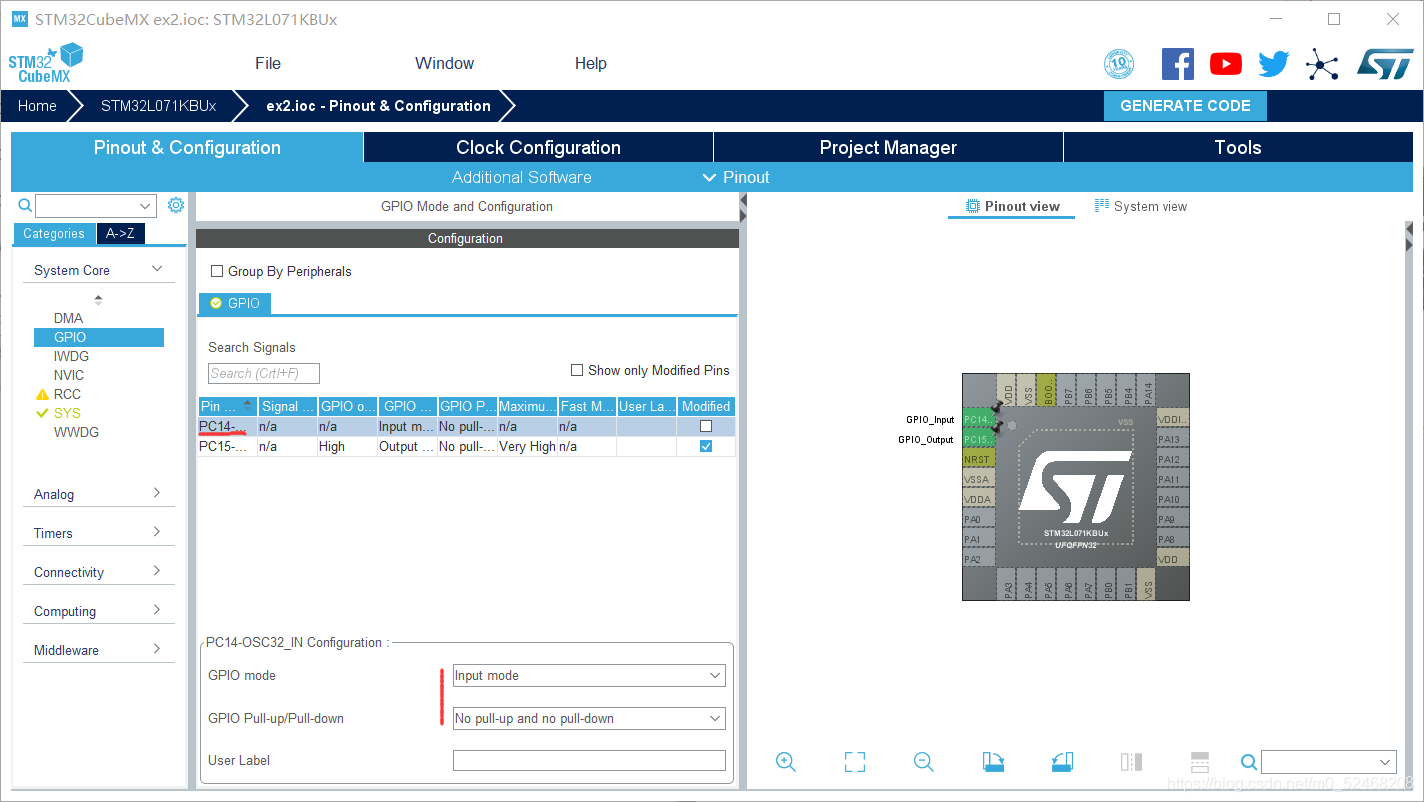Open the settings gear in categories panel
This screenshot has height=802, width=1424.
176,205
